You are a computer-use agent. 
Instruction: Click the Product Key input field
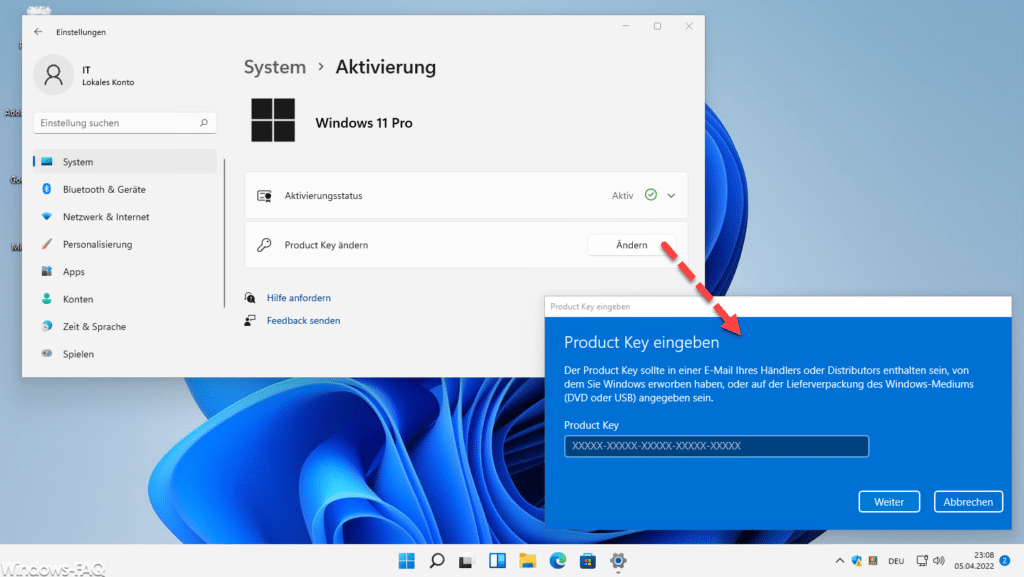click(x=716, y=446)
